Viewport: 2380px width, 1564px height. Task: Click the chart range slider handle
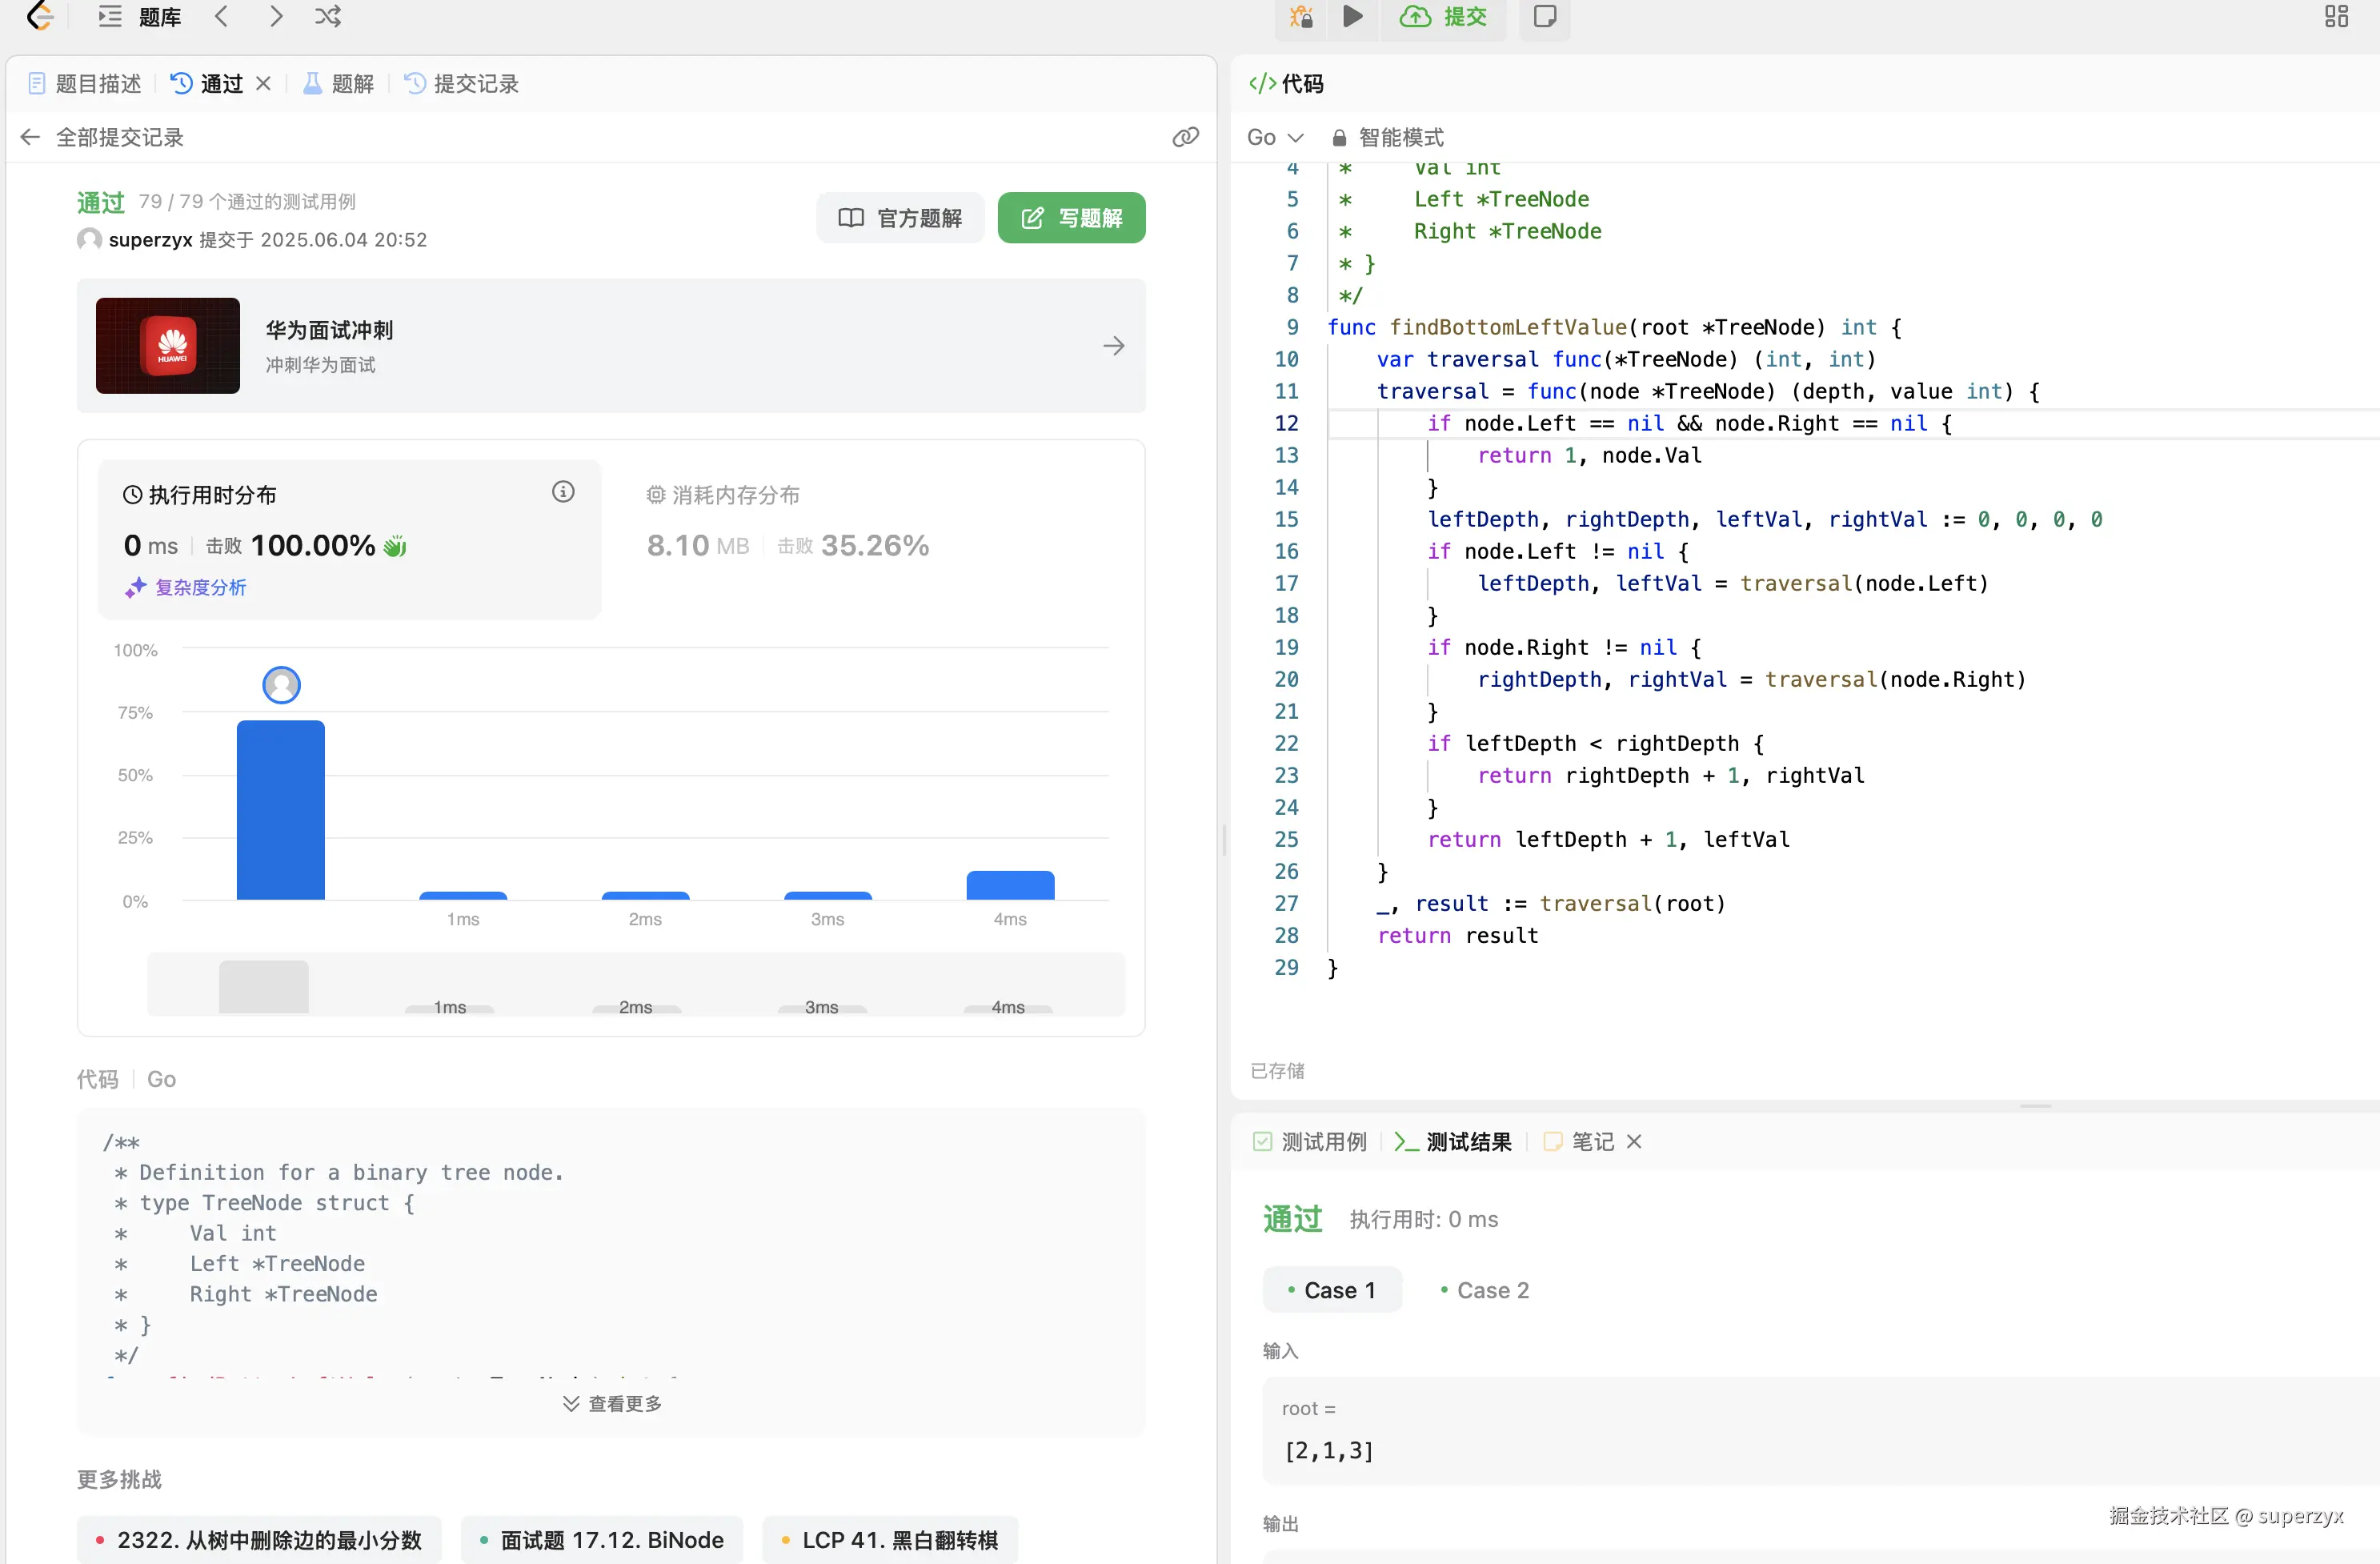[x=264, y=986]
